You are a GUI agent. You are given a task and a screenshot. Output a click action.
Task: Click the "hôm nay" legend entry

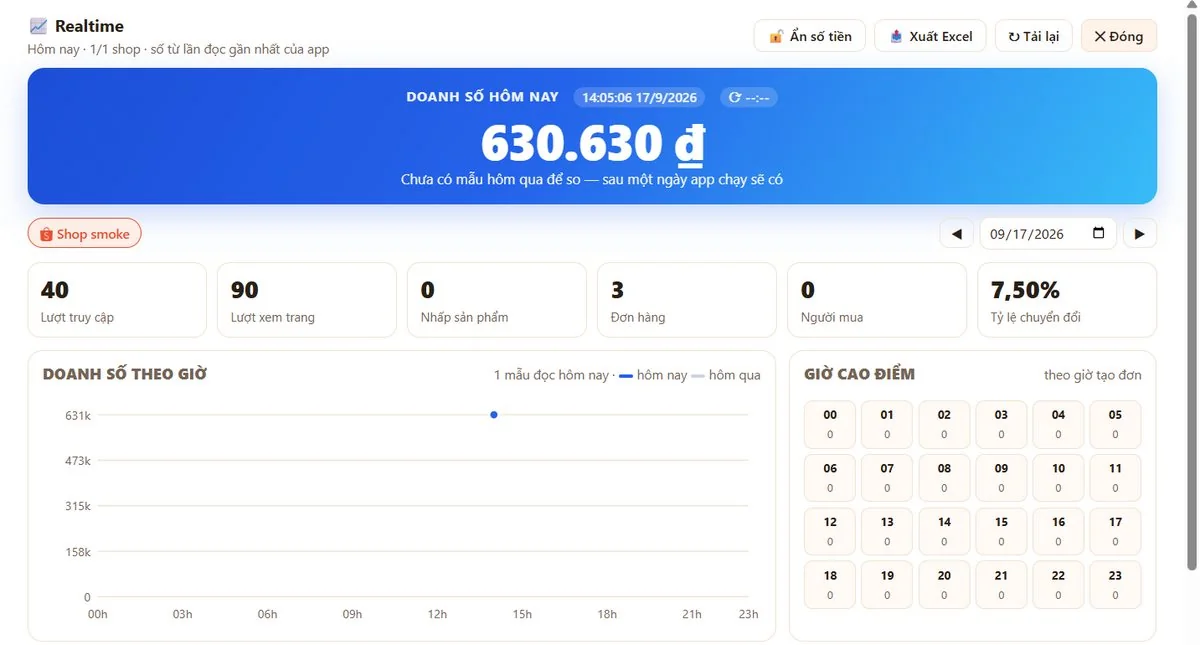(654, 375)
